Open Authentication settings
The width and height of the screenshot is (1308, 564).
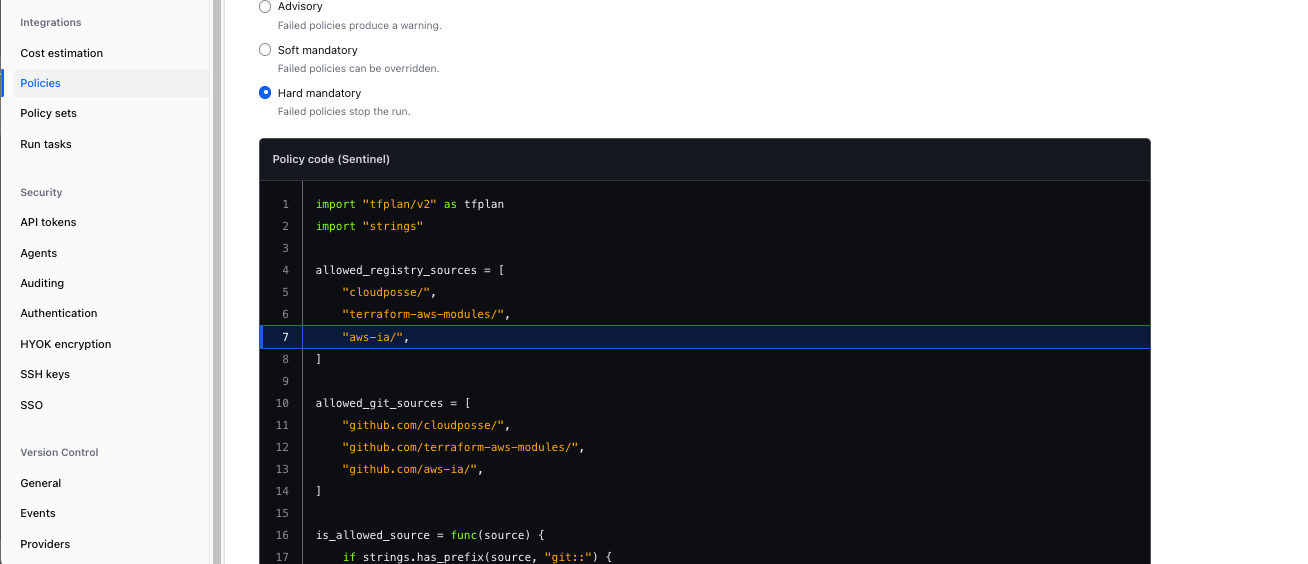tap(59, 313)
